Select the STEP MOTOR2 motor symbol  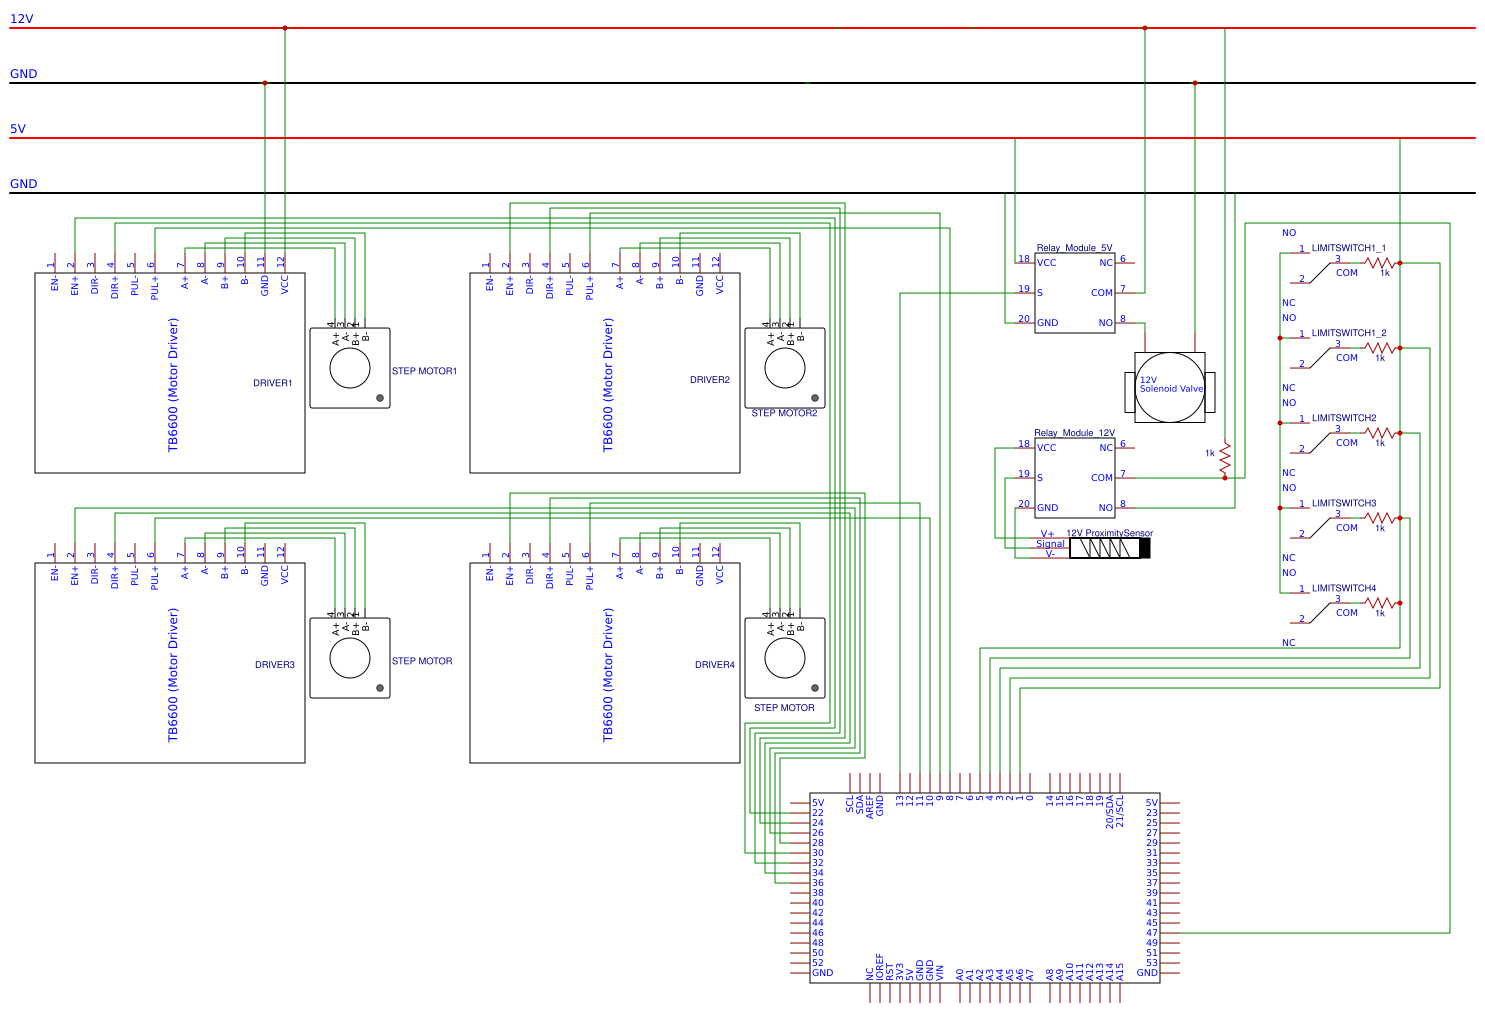tap(785, 368)
